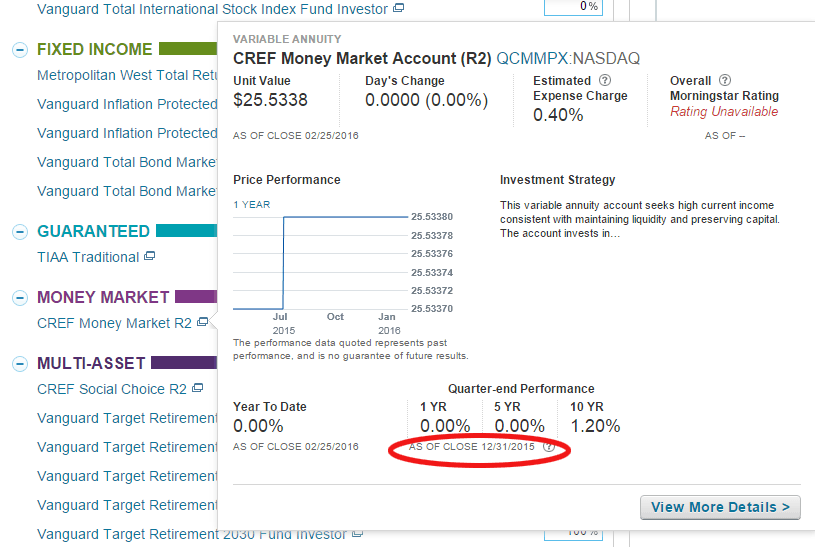This screenshot has height=547, width=815.
Task: Open popup icon next to TIAA Traditional
Action: 150,256
